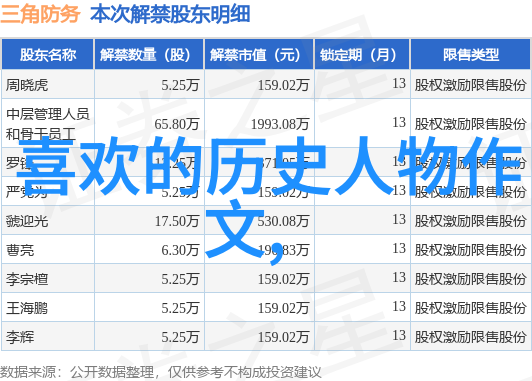Click the 65.80万 unlock quantity cell
This screenshot has width=532, height=381.
click(x=177, y=124)
